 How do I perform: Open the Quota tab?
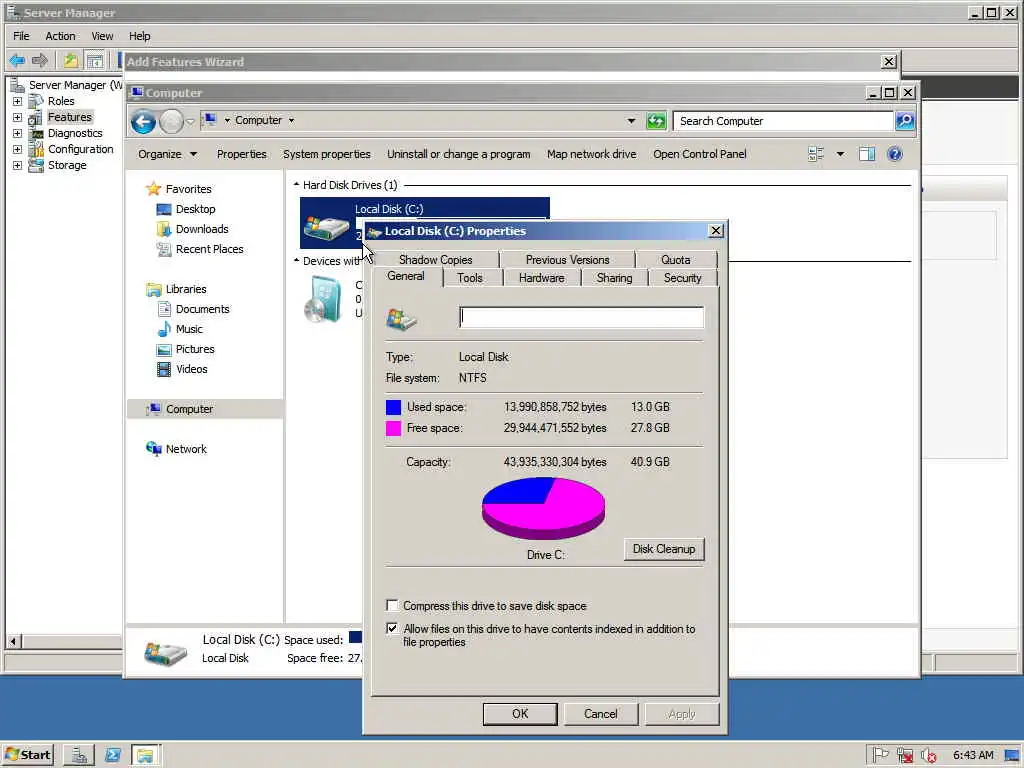coord(675,260)
